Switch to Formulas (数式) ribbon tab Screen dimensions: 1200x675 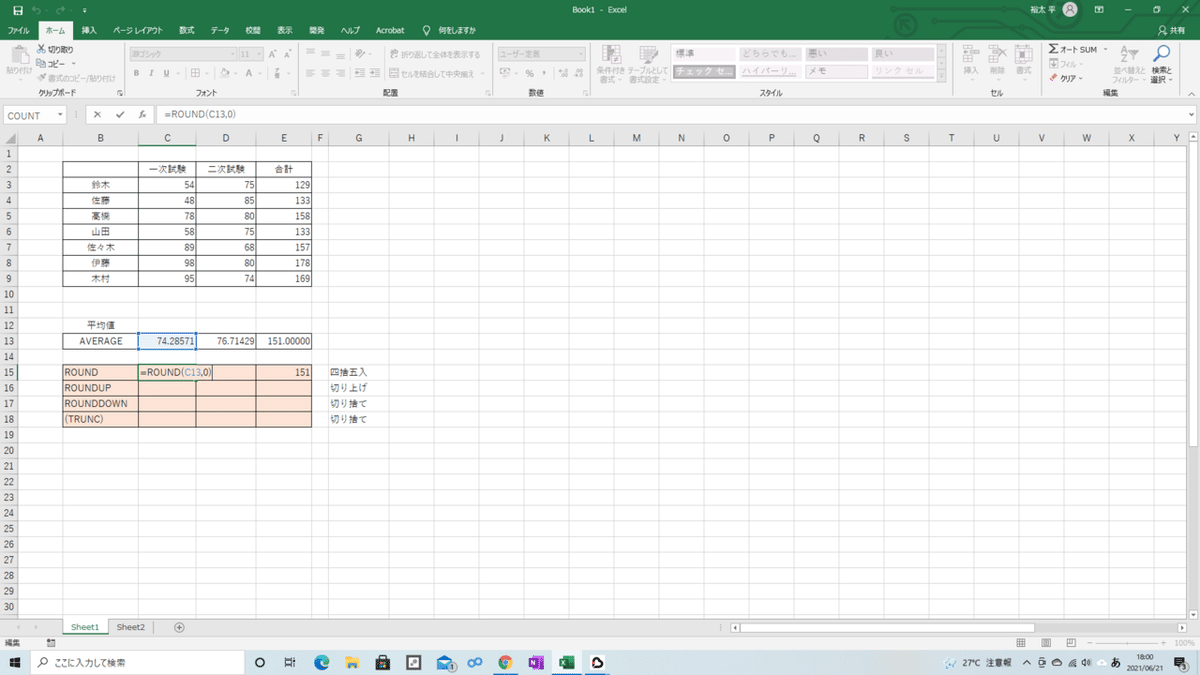[x=187, y=30]
